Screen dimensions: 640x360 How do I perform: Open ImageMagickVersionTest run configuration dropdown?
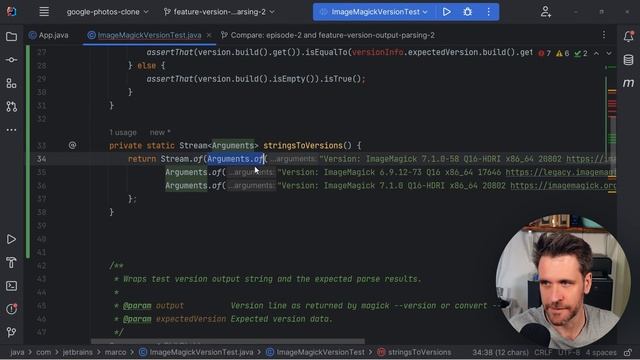[x=375, y=12]
